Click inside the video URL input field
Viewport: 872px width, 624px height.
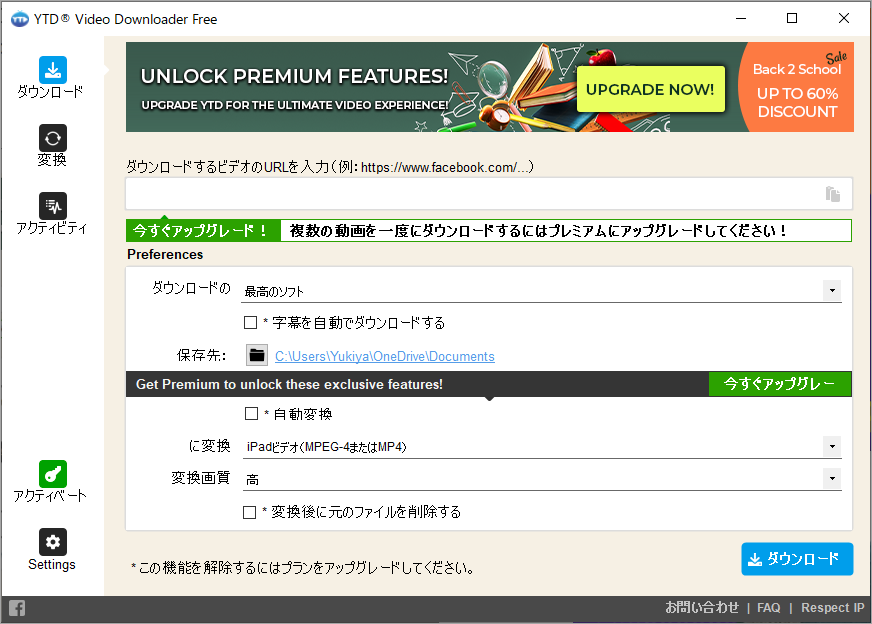450,194
